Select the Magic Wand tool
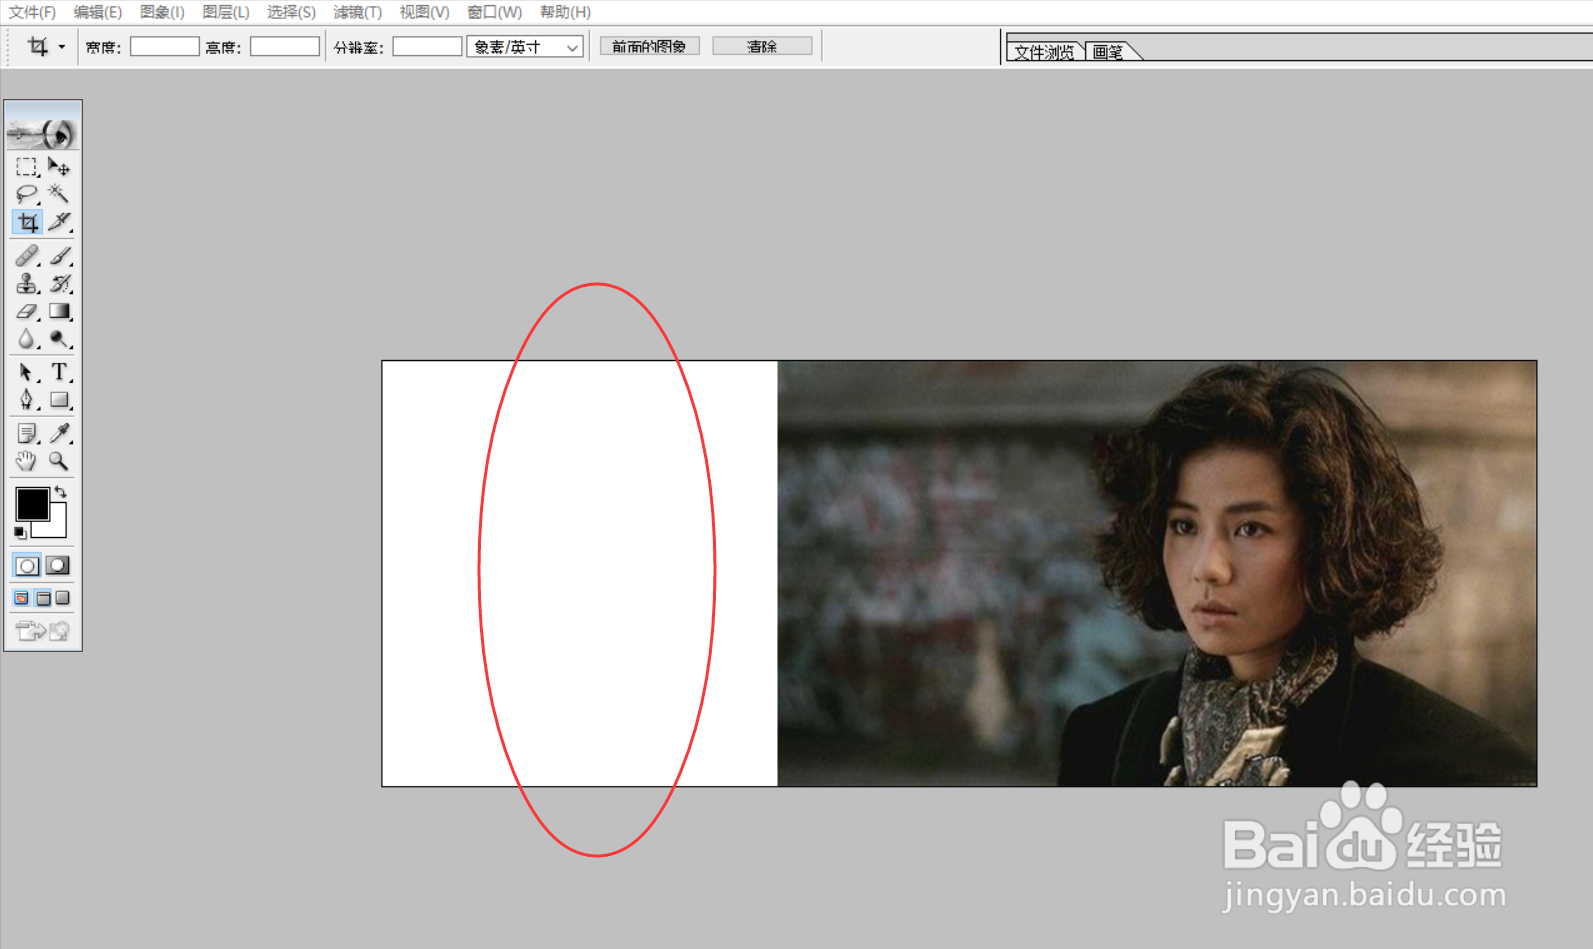1593x949 pixels. coord(59,194)
